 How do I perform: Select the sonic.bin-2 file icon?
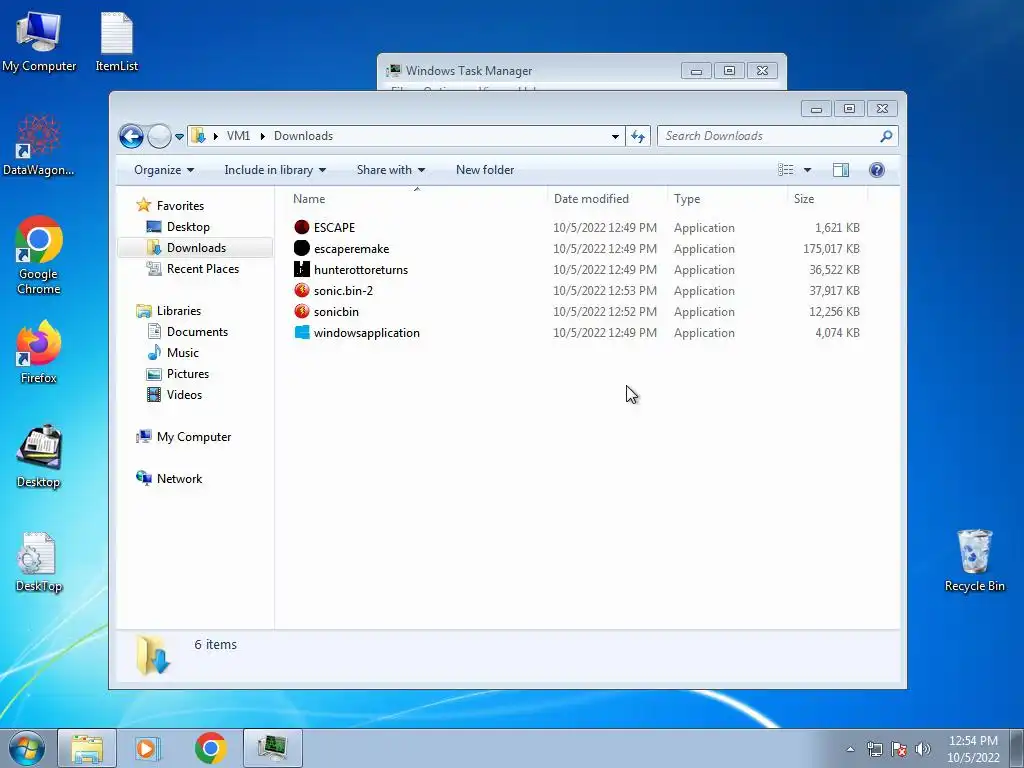click(302, 290)
